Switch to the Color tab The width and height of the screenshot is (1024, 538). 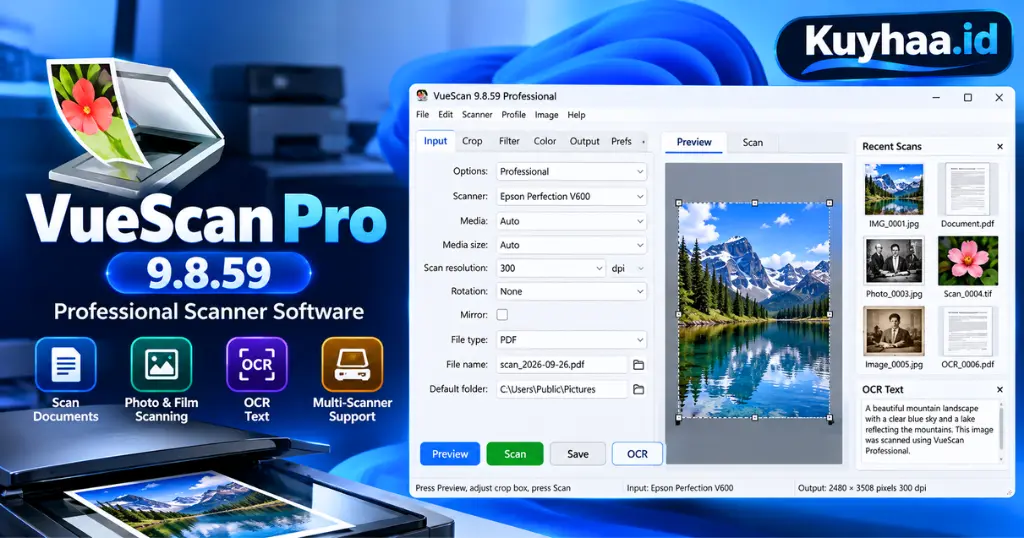545,141
